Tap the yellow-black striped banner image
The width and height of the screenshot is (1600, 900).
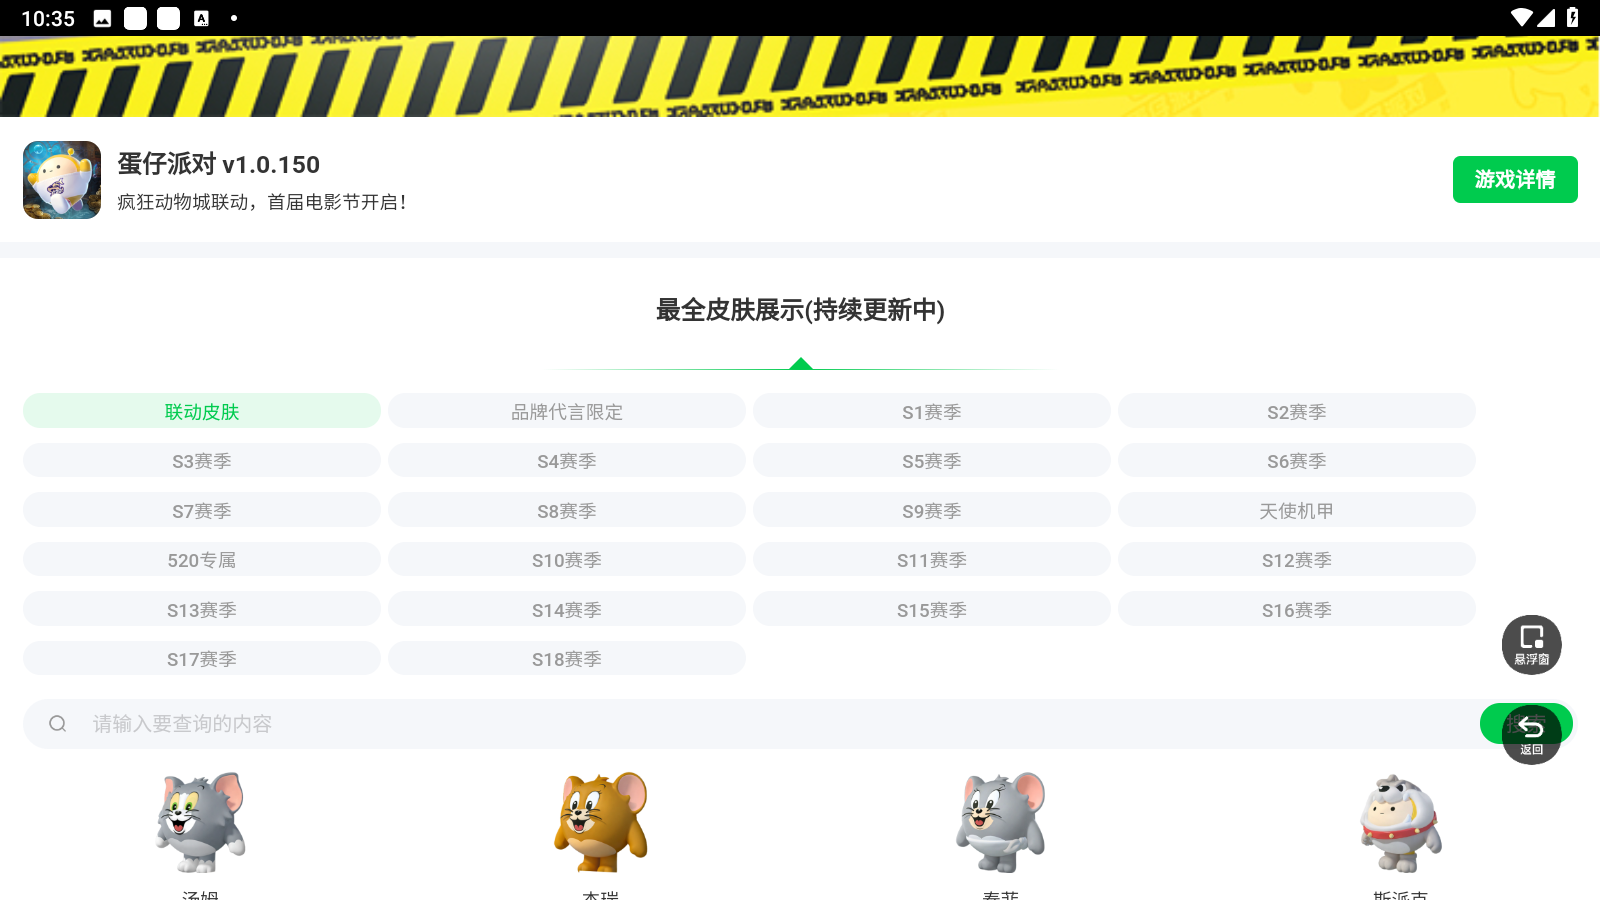(x=800, y=76)
